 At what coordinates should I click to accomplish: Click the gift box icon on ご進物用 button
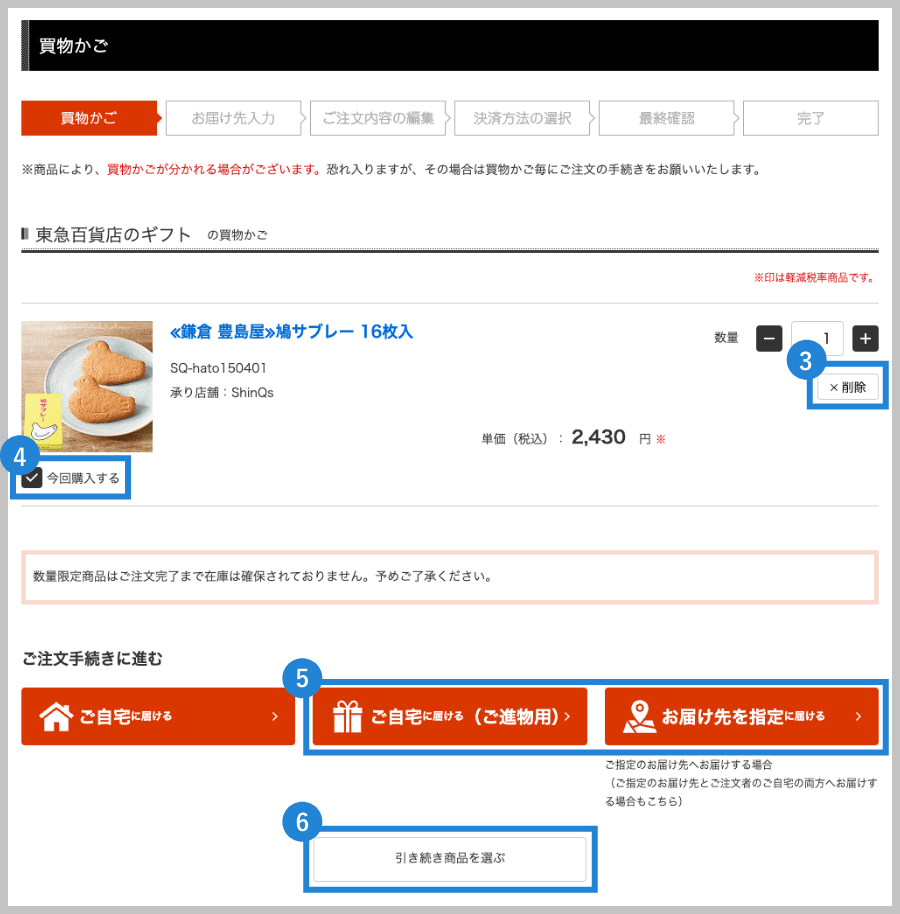pyautogui.click(x=347, y=716)
